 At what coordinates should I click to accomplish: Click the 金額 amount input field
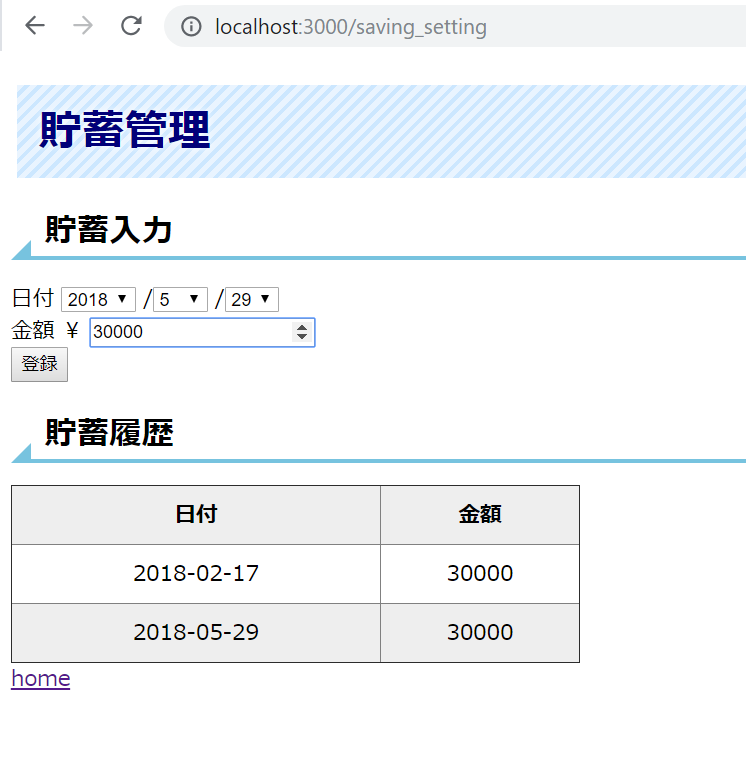pos(202,332)
